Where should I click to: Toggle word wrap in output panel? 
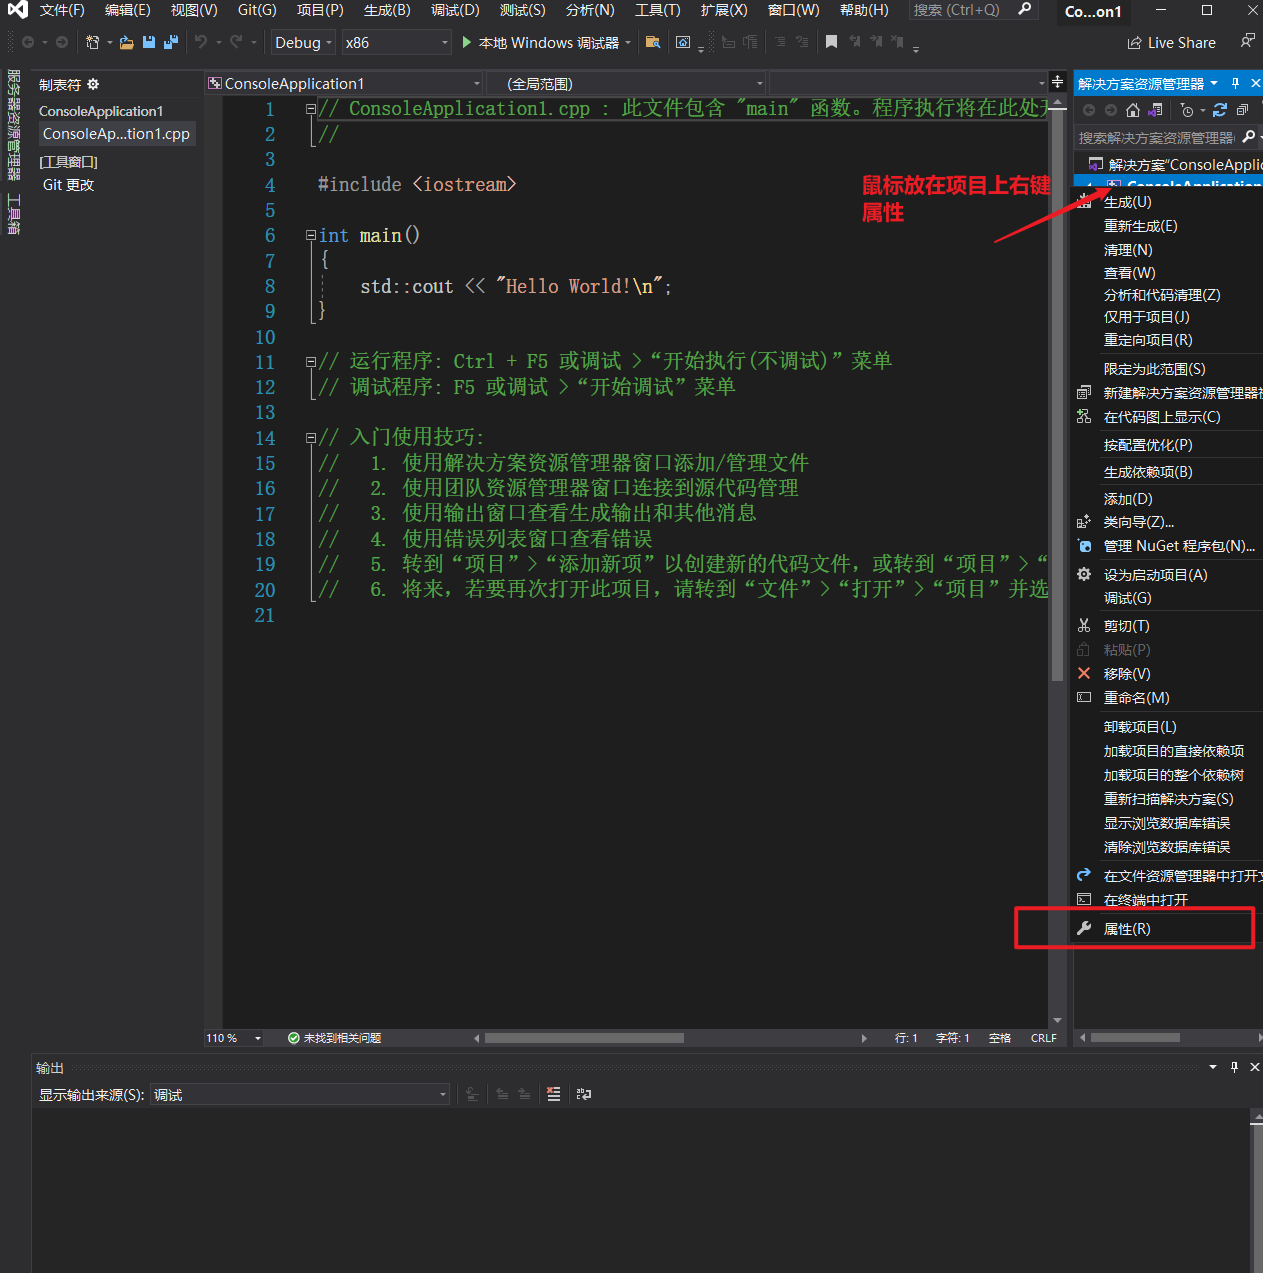tap(584, 1095)
